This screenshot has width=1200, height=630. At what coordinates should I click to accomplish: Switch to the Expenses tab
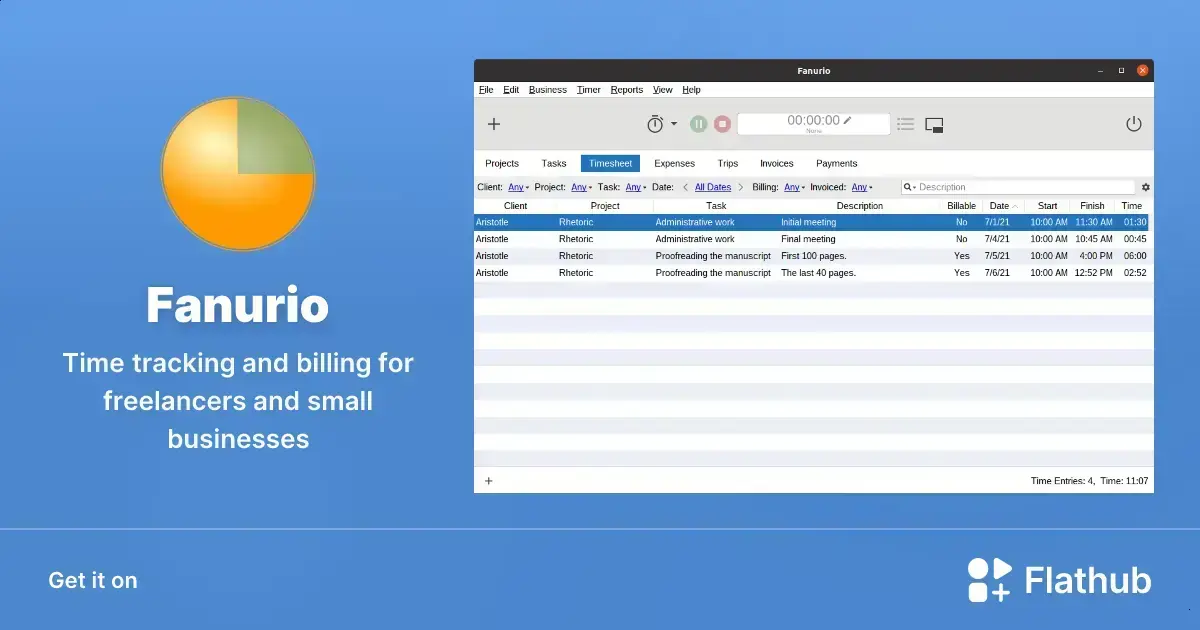pos(675,163)
